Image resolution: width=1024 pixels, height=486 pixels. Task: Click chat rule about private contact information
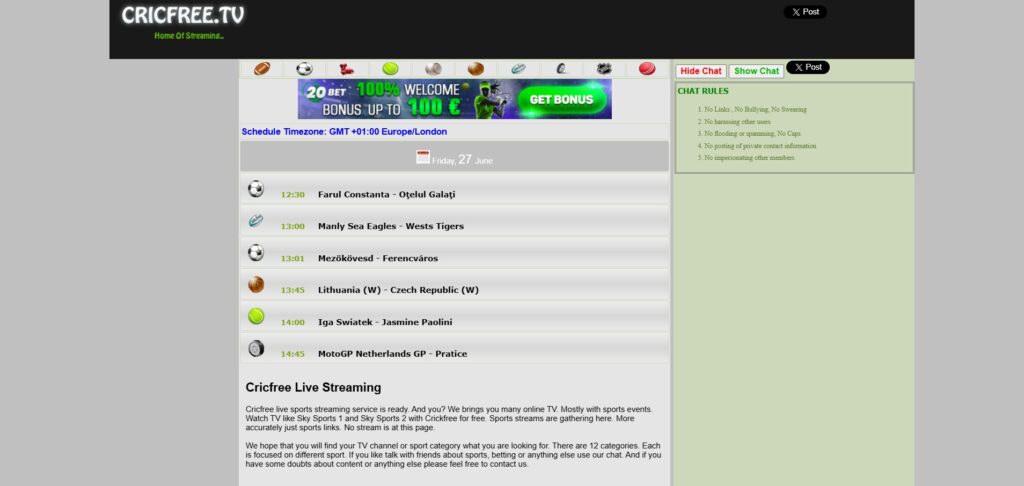tap(760, 146)
